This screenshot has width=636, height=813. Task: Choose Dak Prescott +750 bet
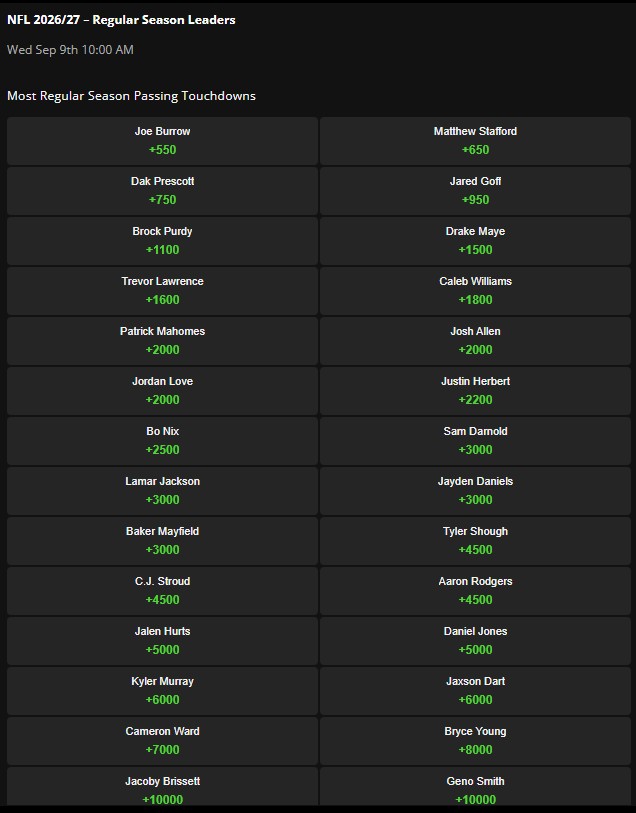coord(162,191)
